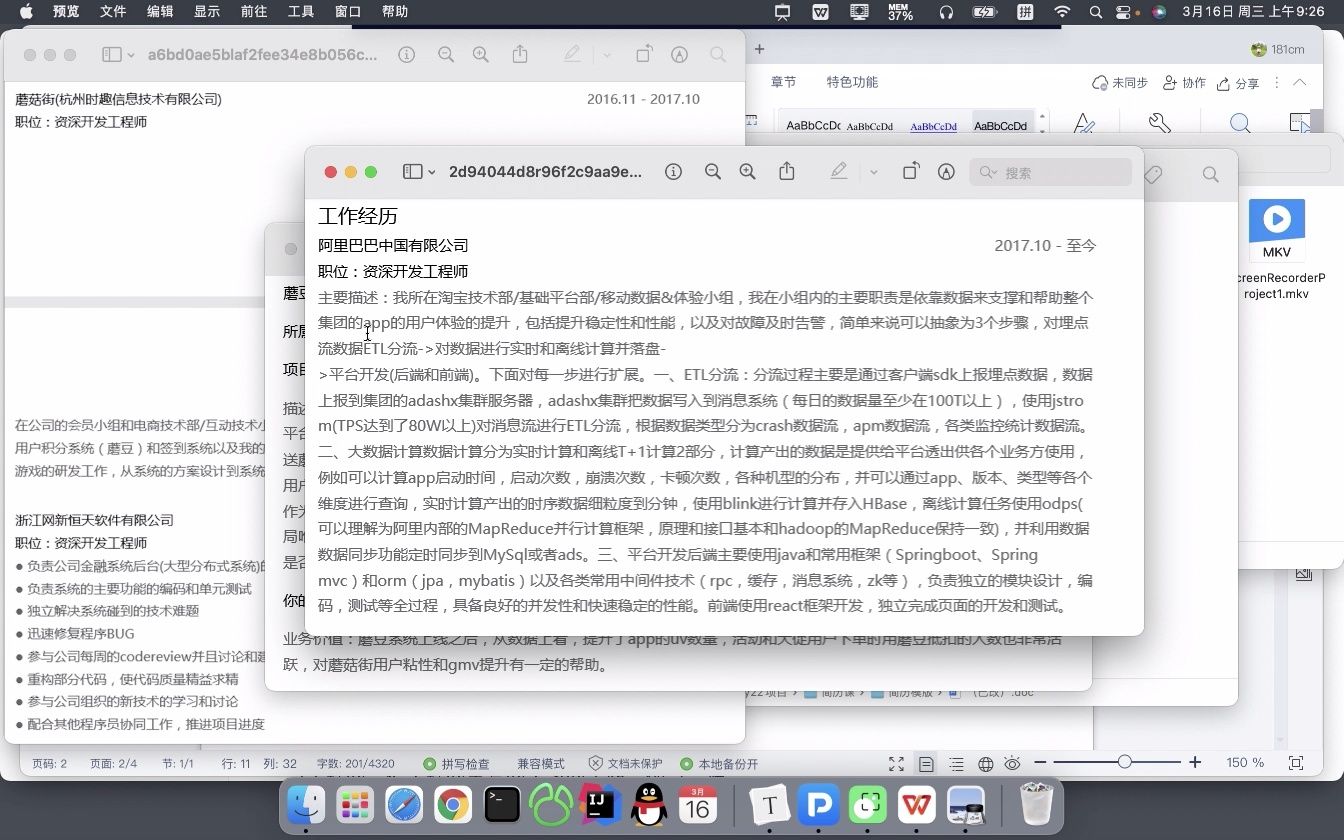Open Chrome from the Dock
The height and width of the screenshot is (840, 1344).
[452, 804]
